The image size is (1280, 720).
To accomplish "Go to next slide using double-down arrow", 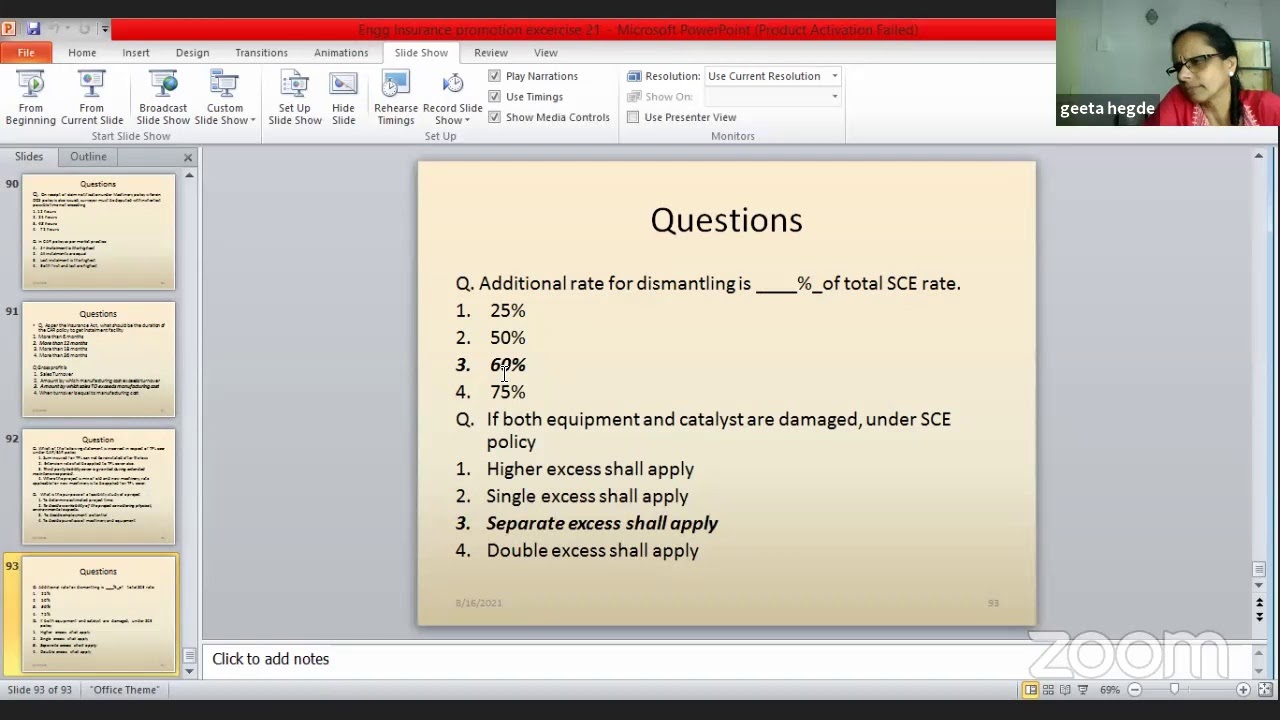I will (1259, 616).
